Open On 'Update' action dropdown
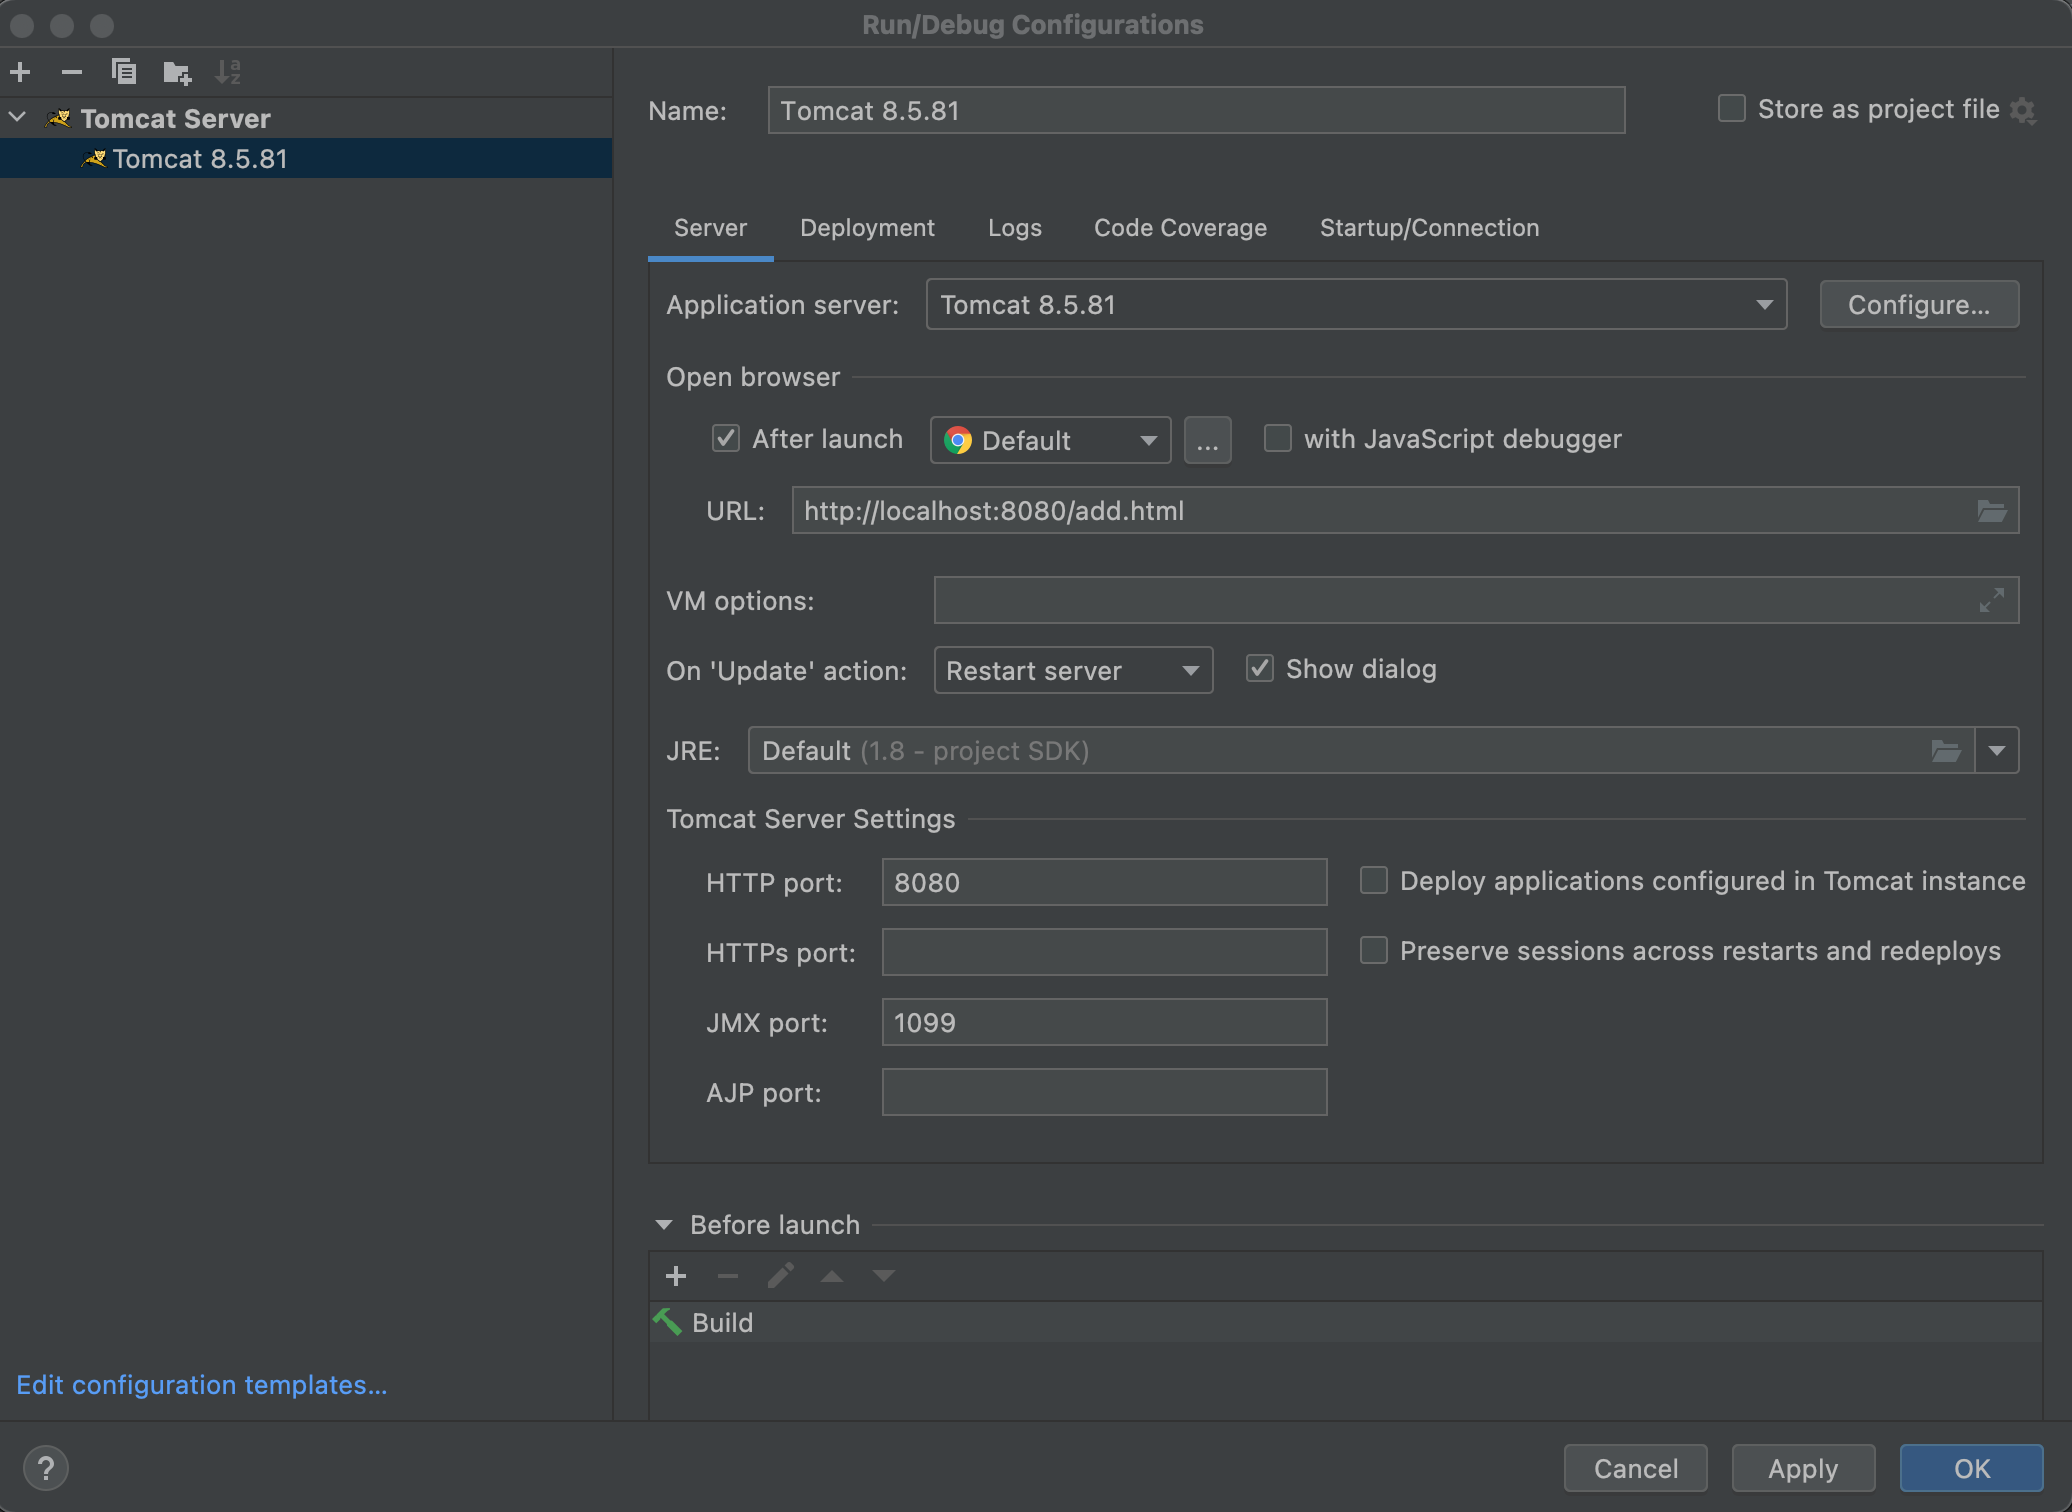The image size is (2072, 1512). (x=1073, y=670)
